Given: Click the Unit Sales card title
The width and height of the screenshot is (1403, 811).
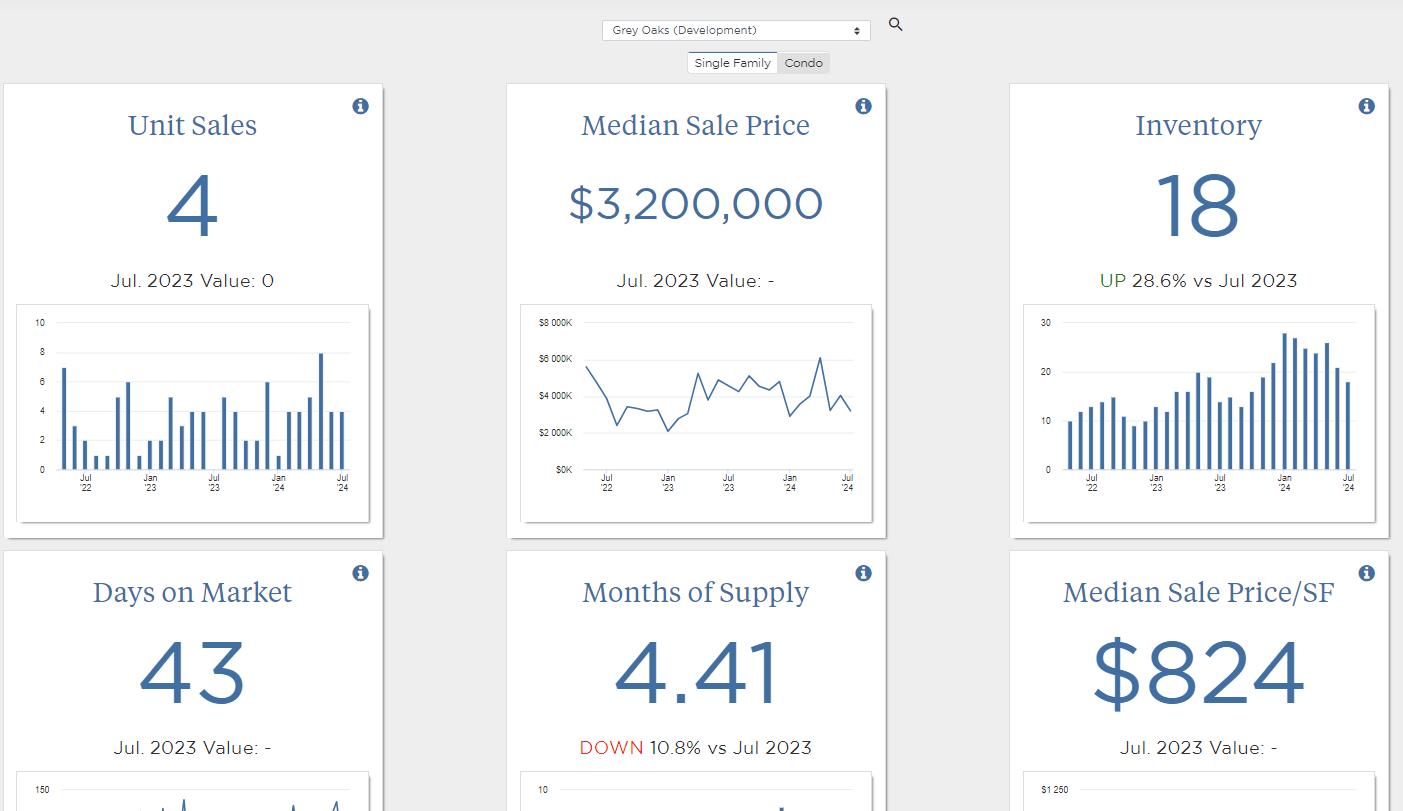Looking at the screenshot, I should pos(193,125).
